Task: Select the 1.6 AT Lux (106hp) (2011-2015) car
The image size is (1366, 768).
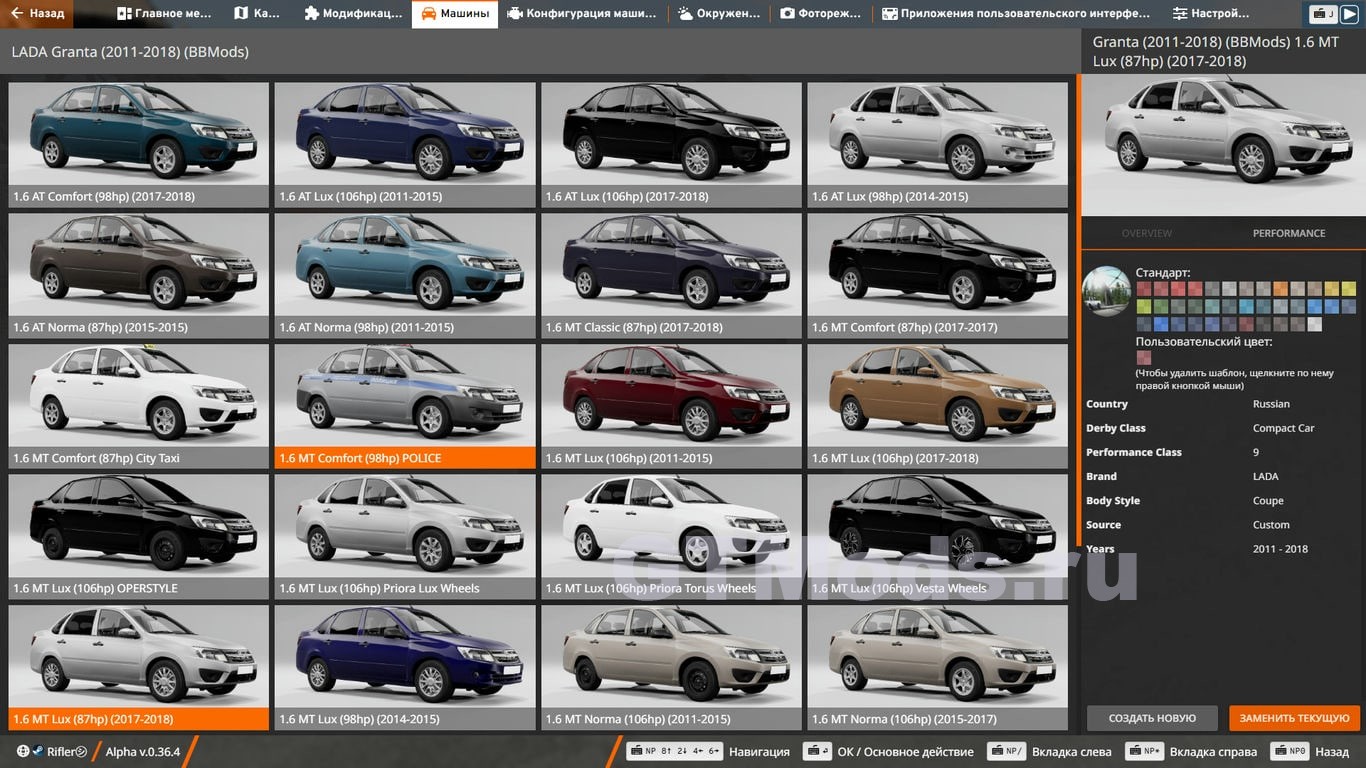Action: click(405, 145)
